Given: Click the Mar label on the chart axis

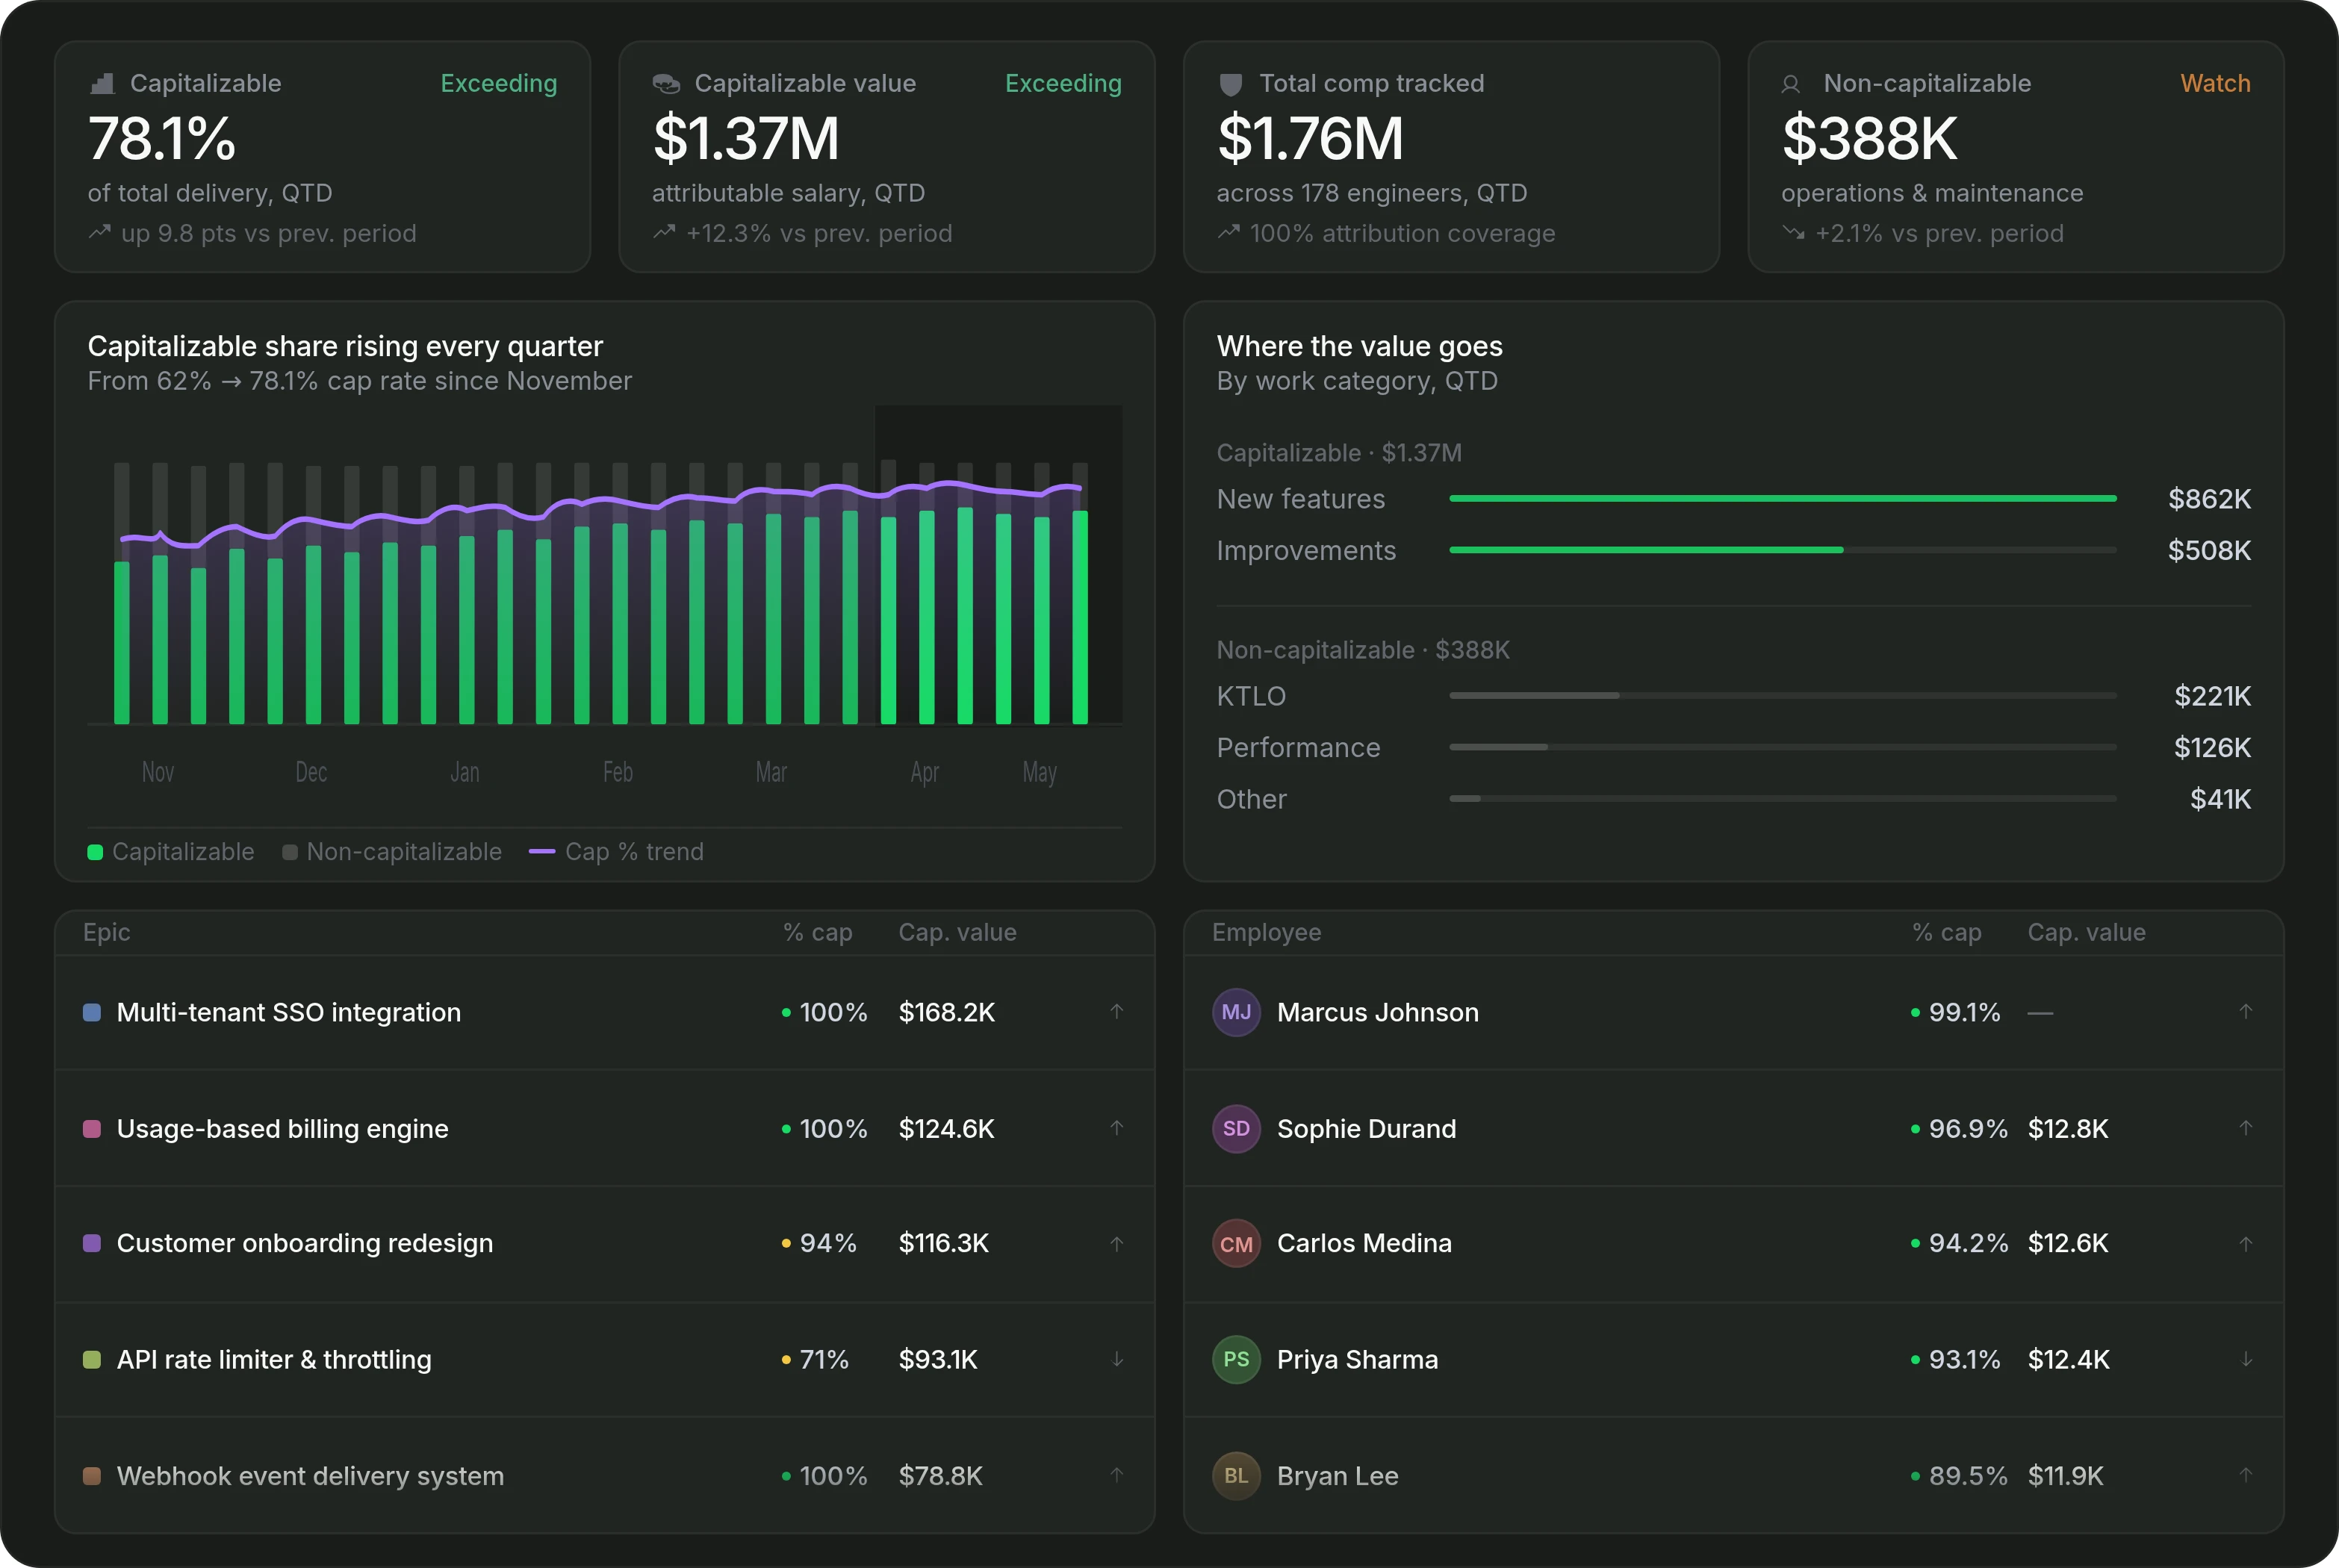Looking at the screenshot, I should [771, 772].
